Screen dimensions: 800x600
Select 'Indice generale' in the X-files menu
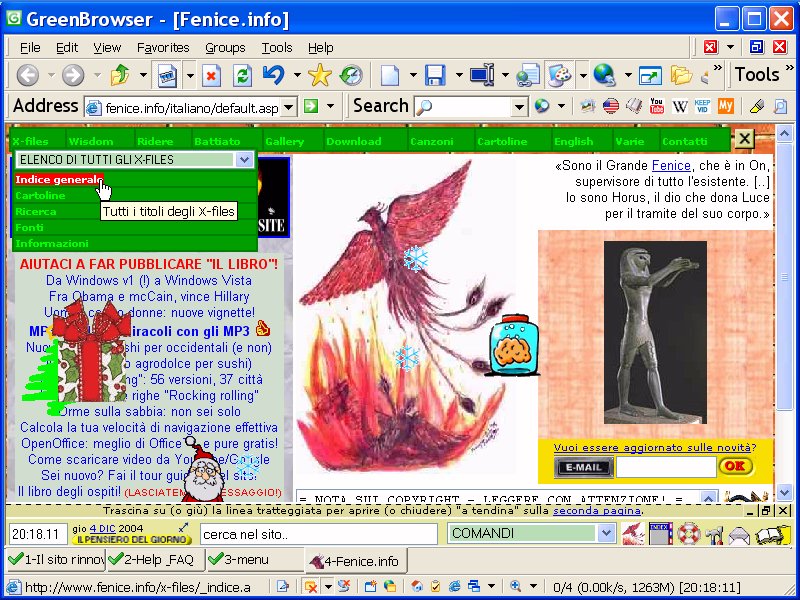click(58, 179)
